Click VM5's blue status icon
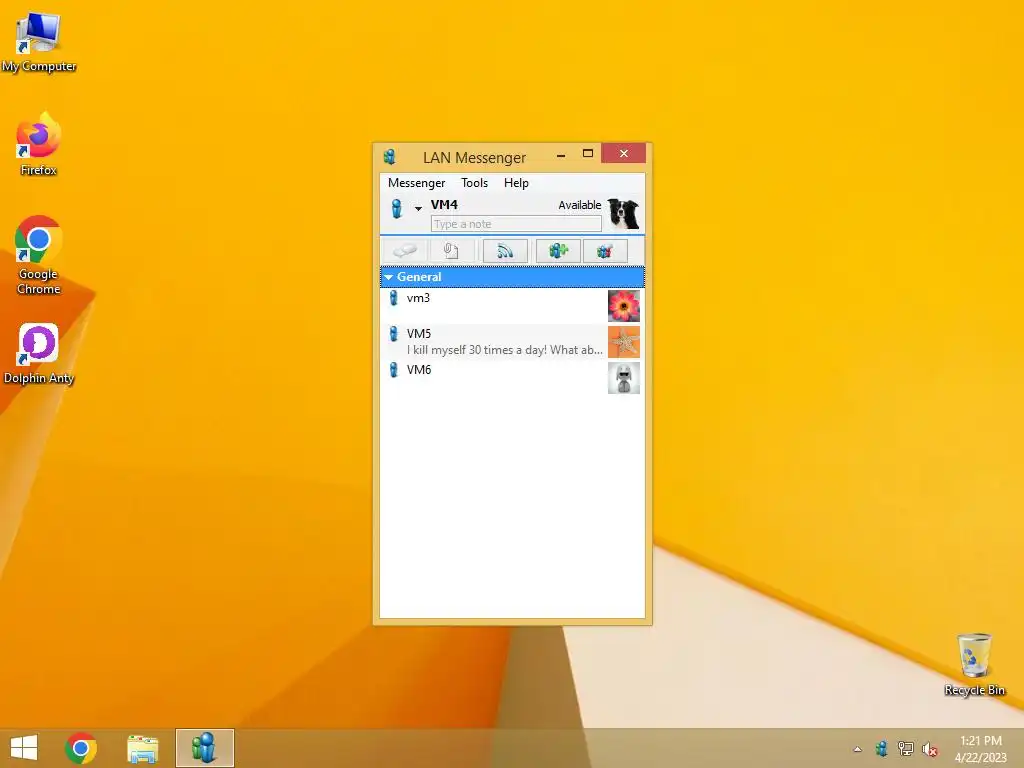1024x768 pixels. click(x=394, y=334)
